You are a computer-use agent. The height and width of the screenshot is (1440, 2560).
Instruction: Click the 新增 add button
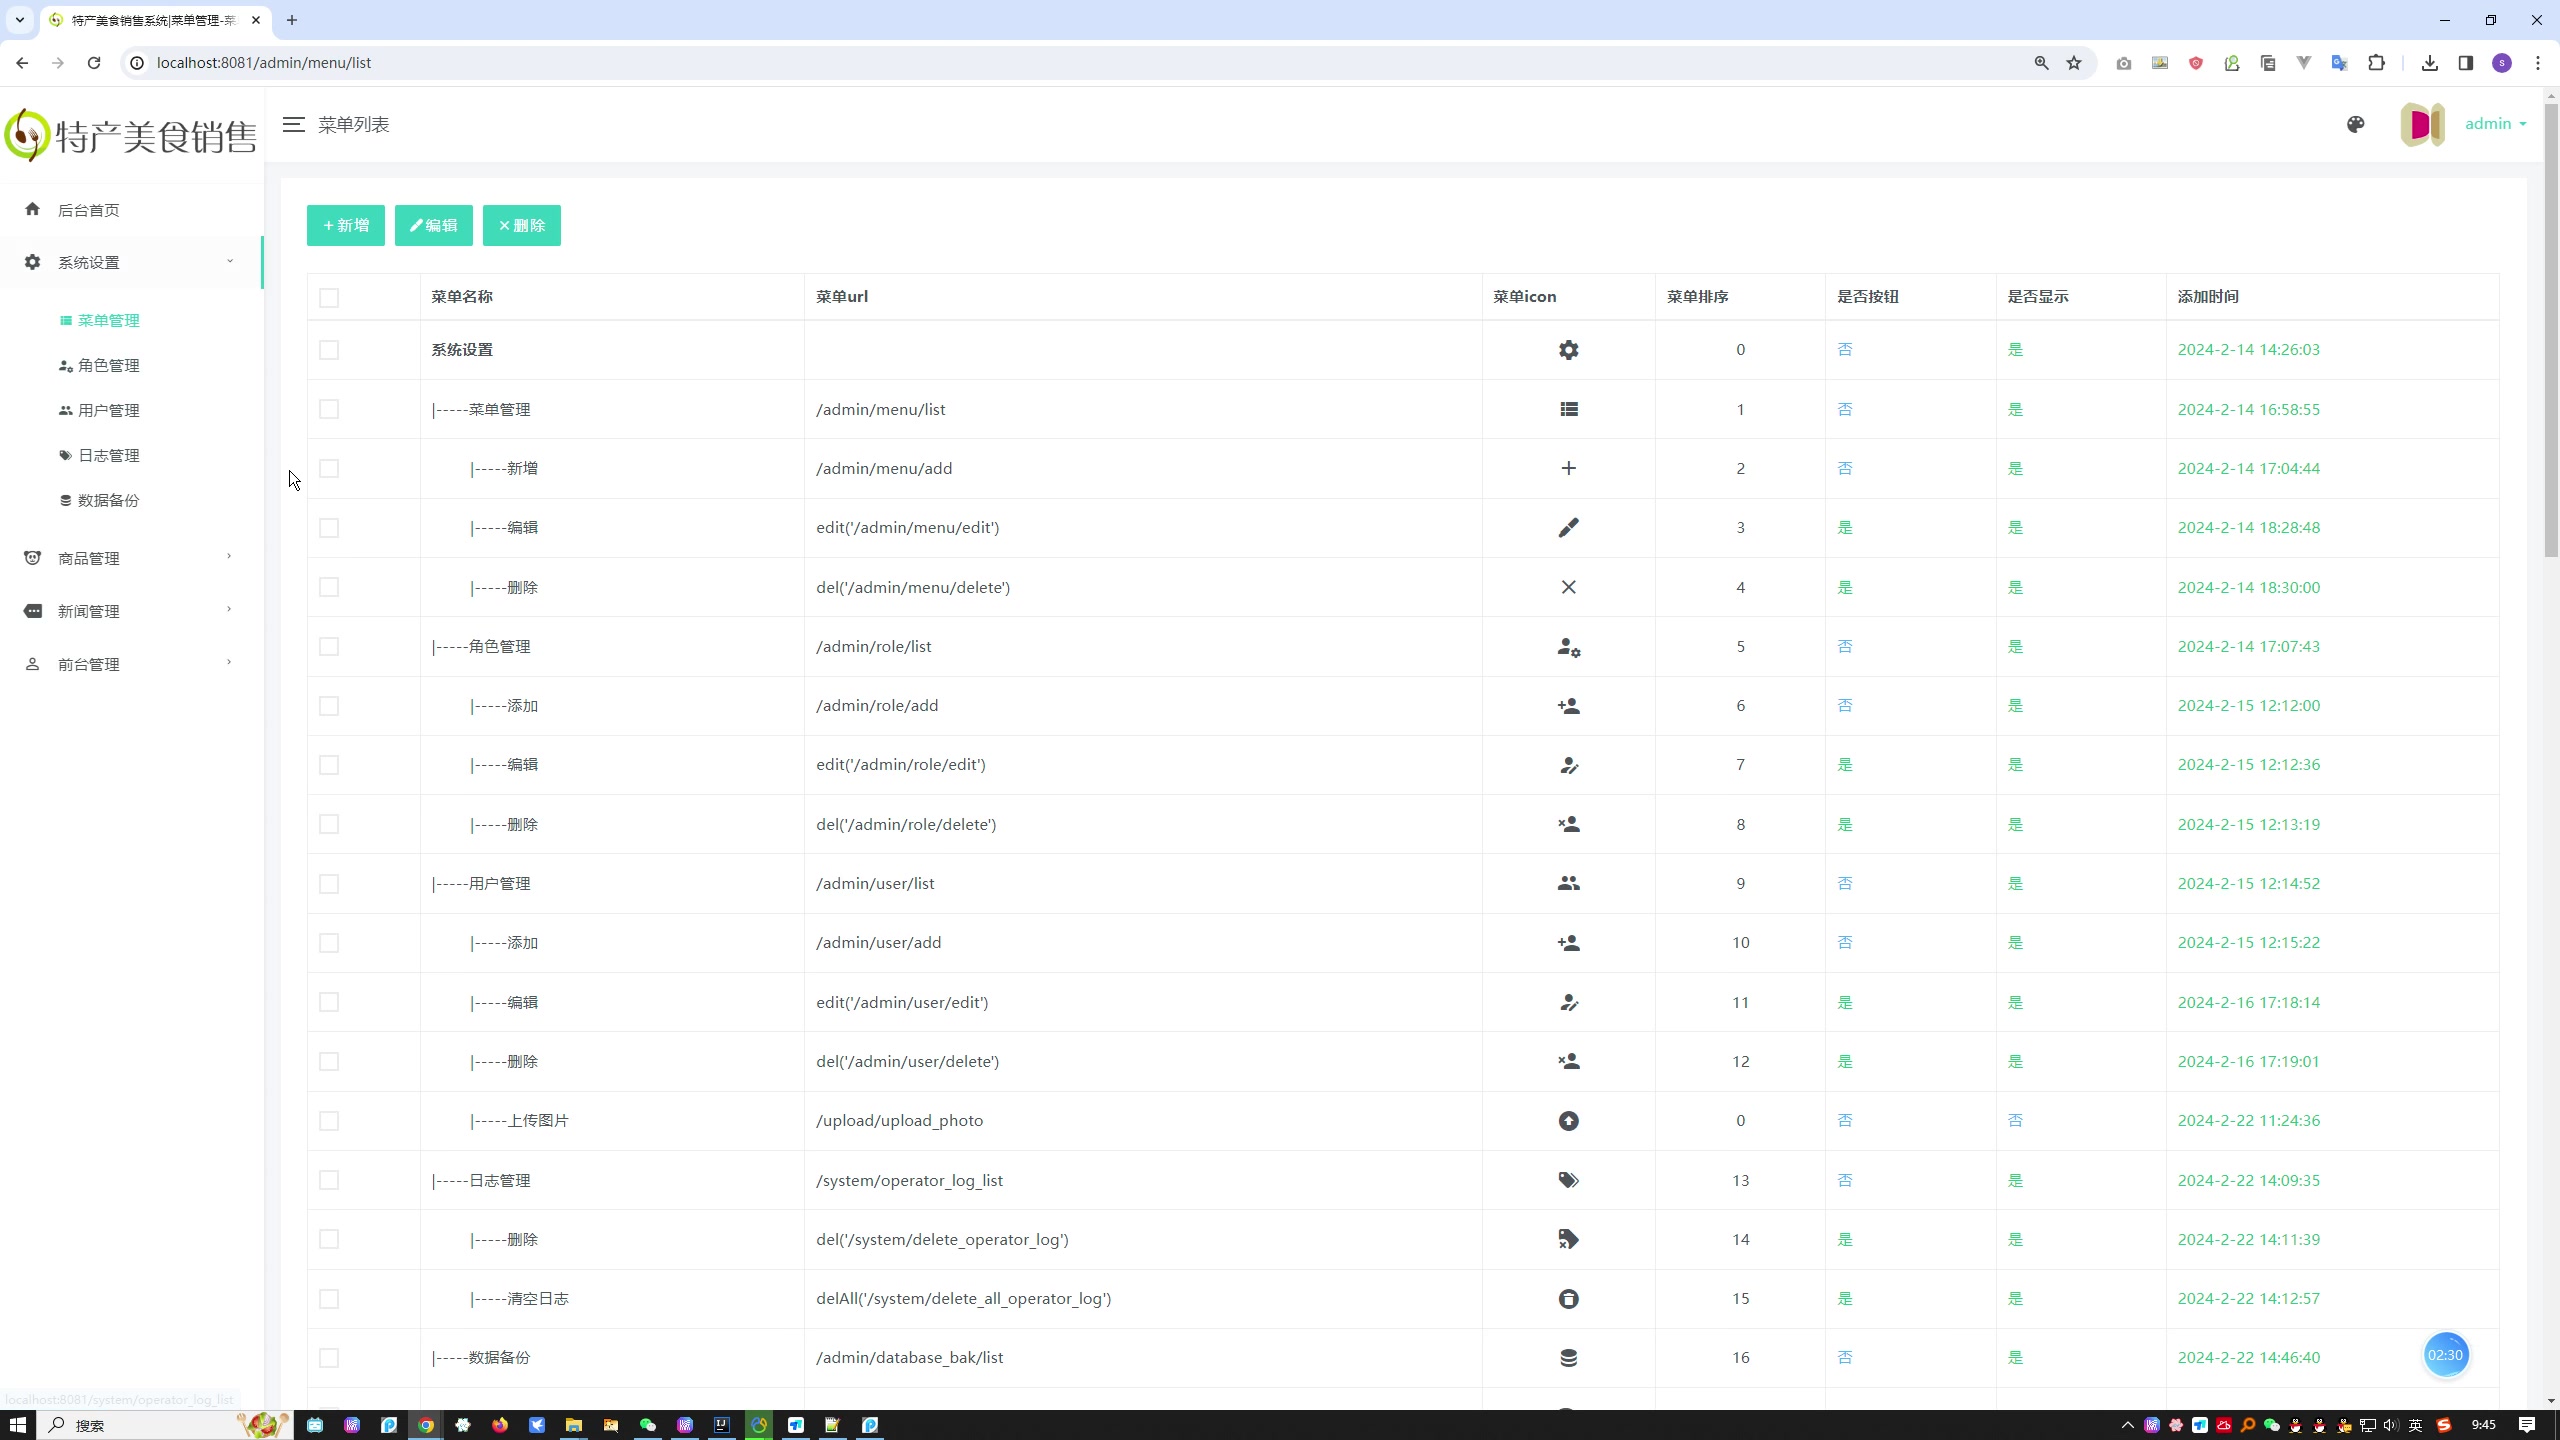[346, 225]
